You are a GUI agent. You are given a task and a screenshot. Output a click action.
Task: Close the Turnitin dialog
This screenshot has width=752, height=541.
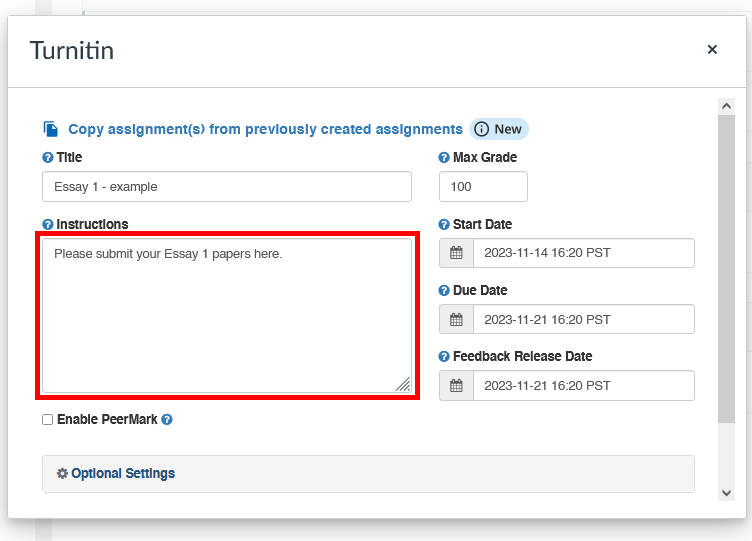click(712, 49)
